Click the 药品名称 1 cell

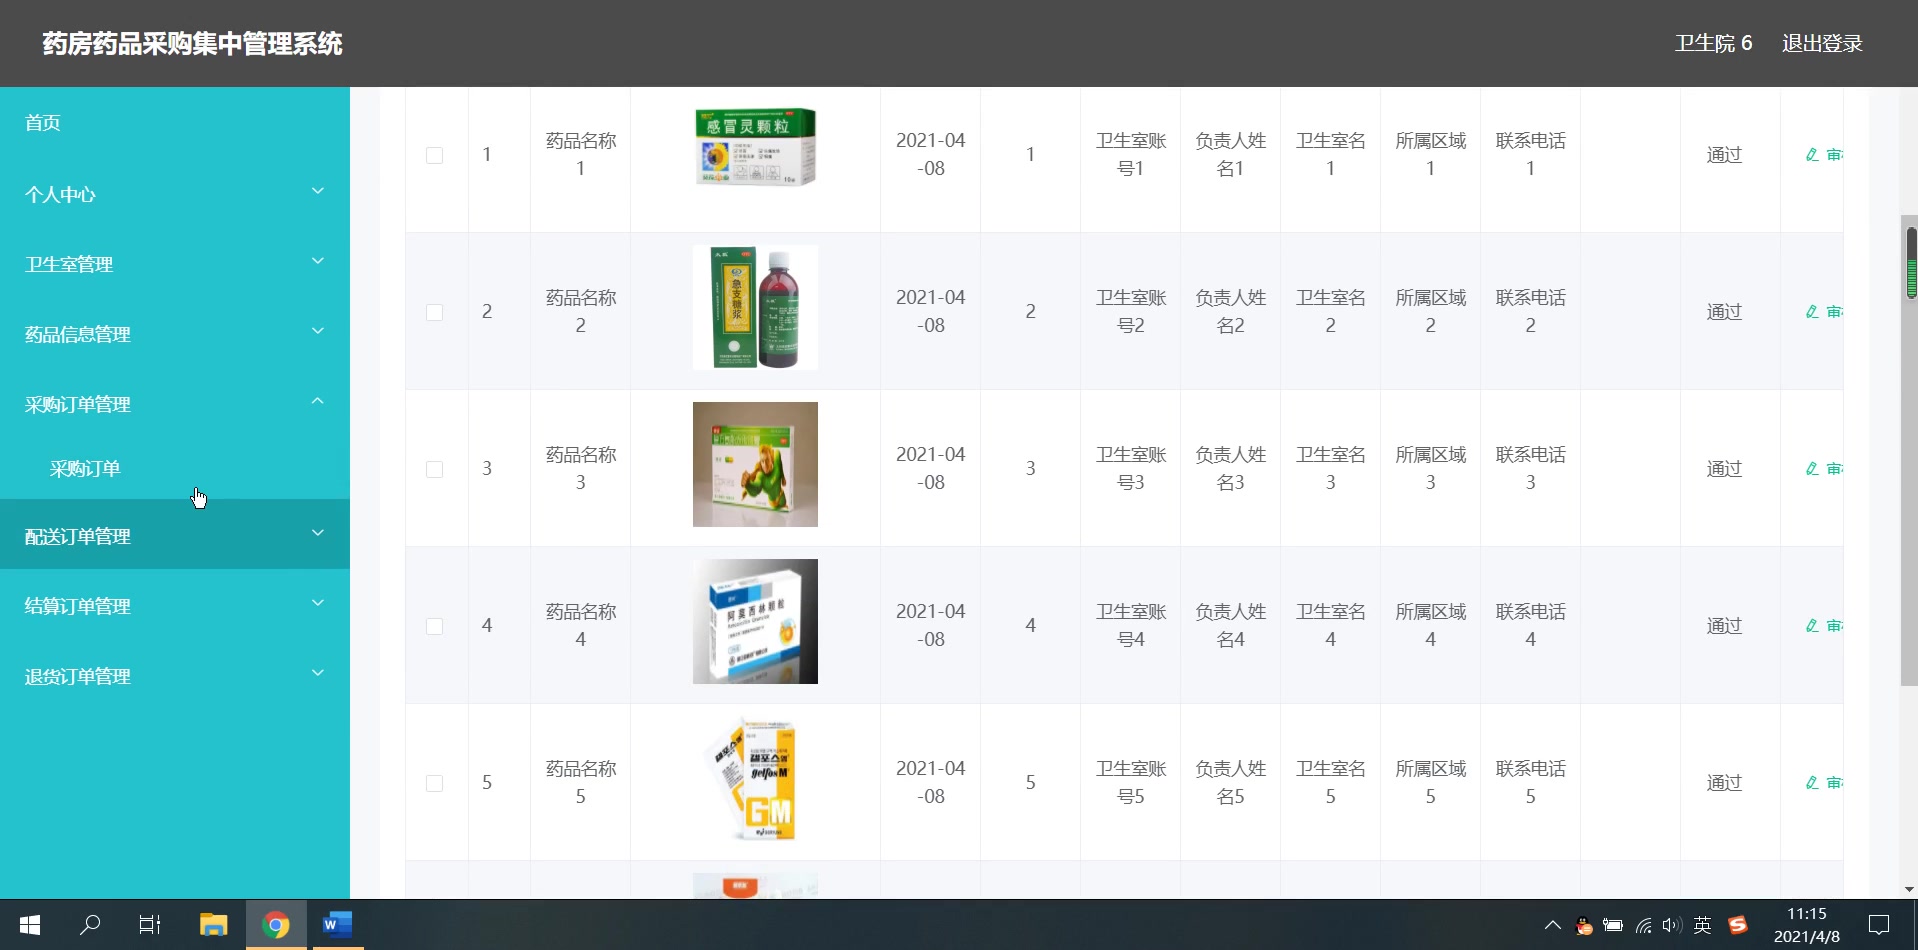point(581,155)
